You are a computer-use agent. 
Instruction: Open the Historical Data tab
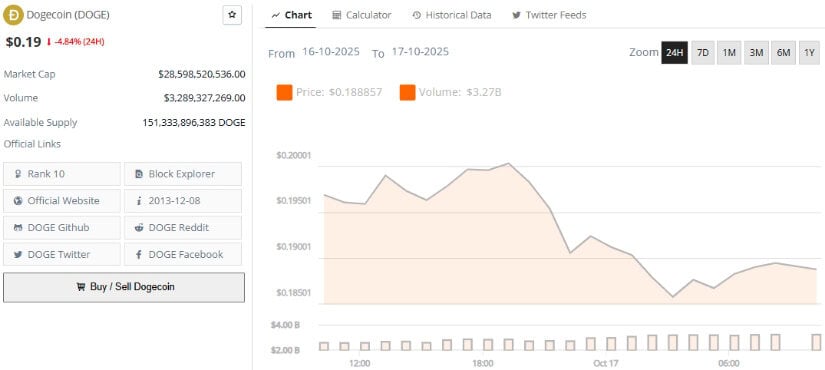coord(452,15)
